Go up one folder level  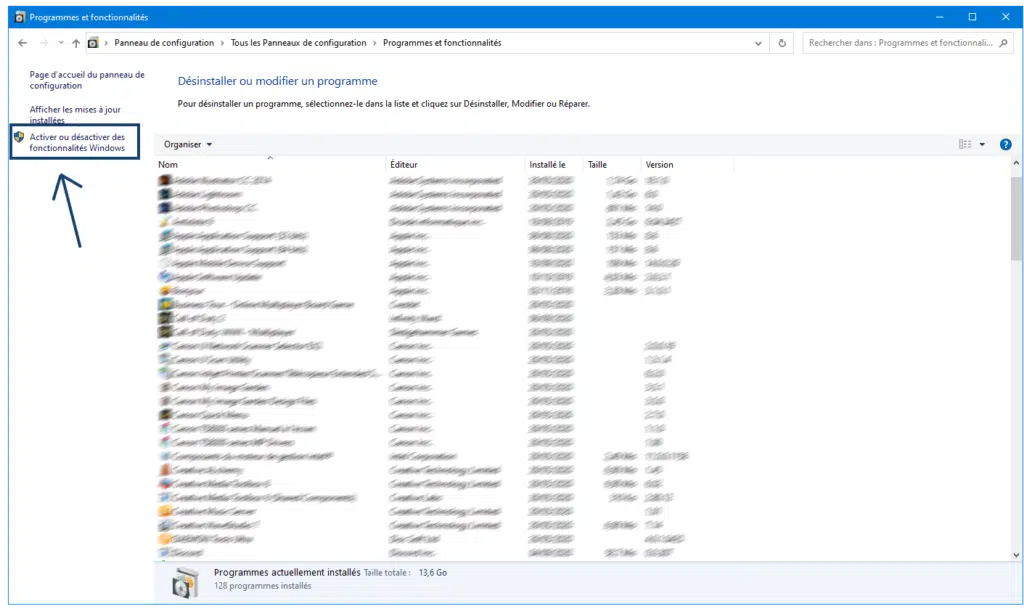click(76, 43)
